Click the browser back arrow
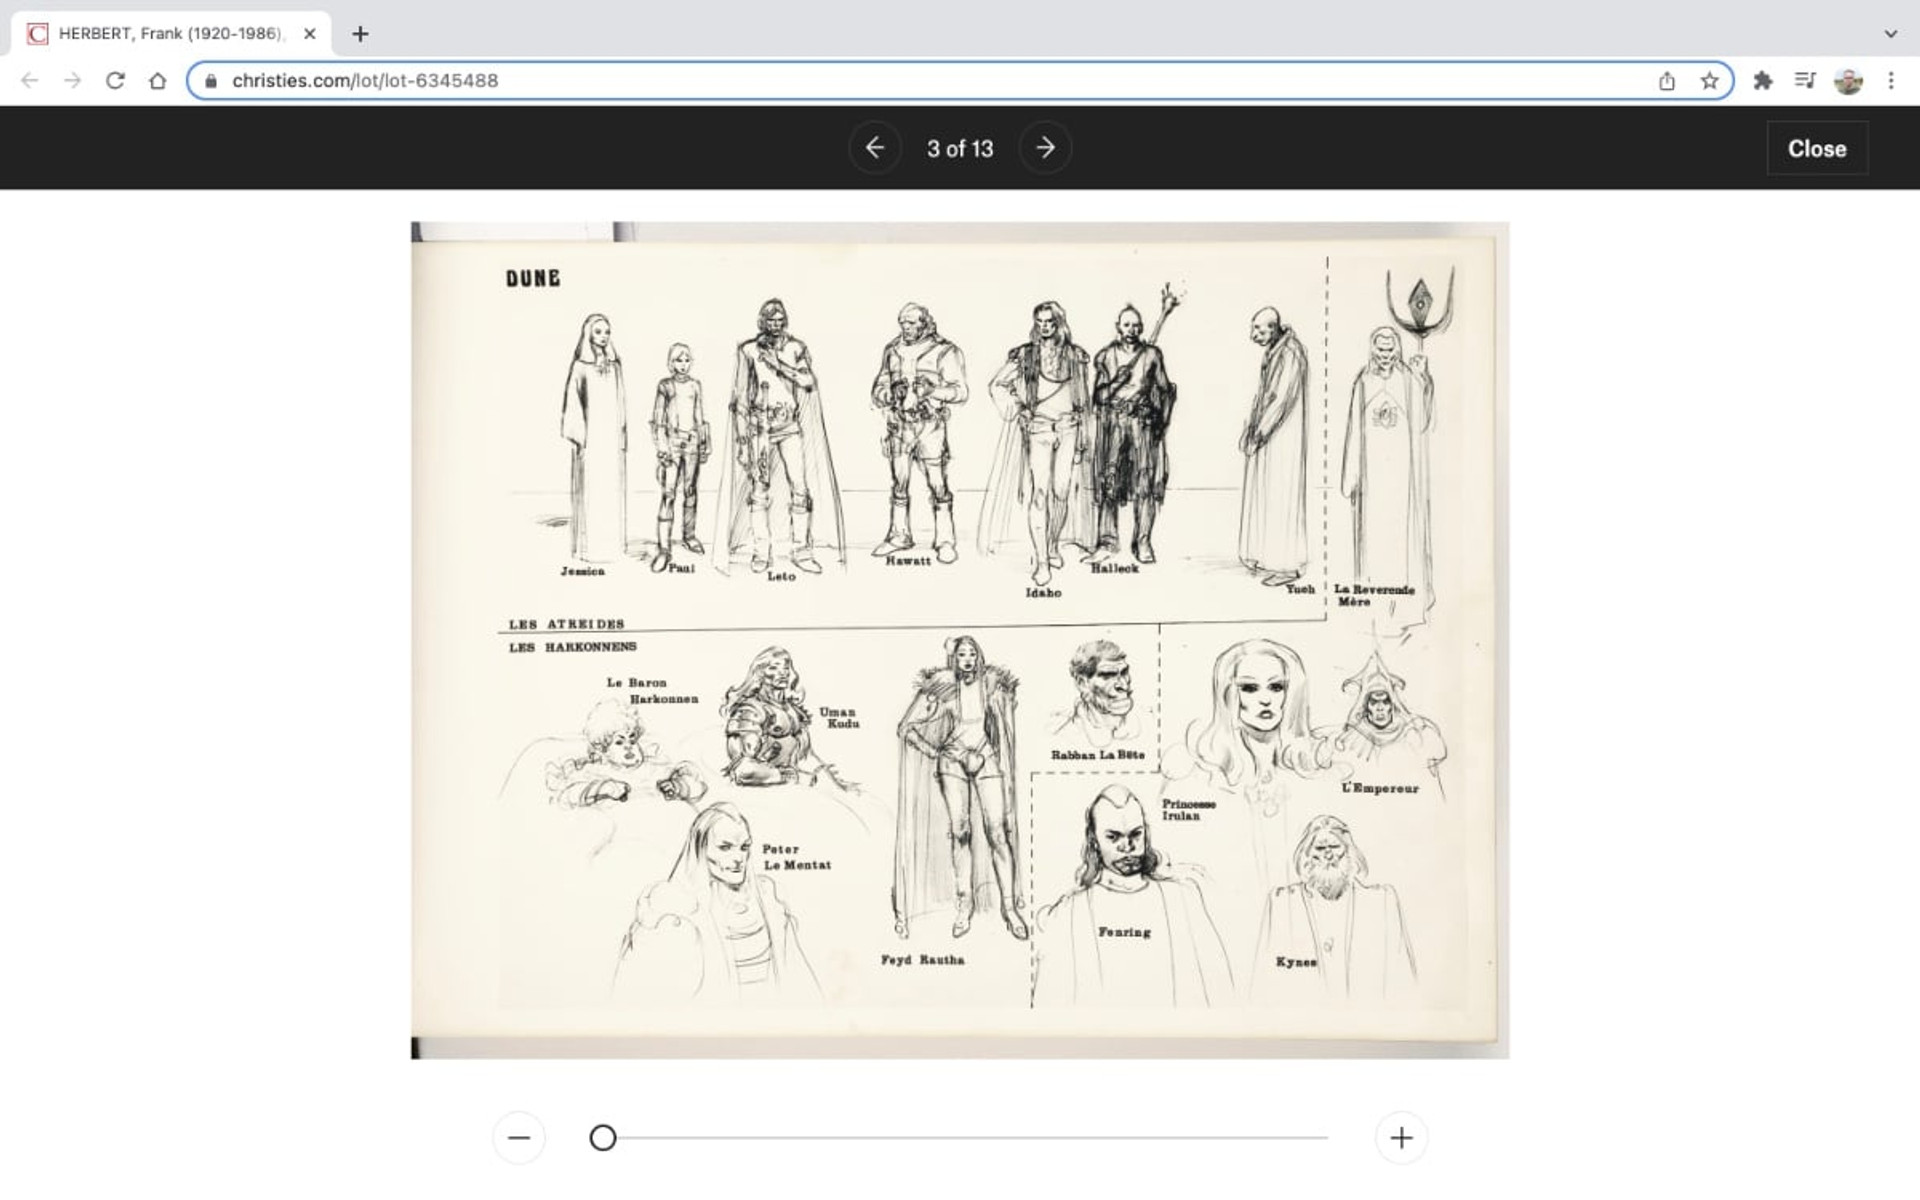 pos(30,81)
